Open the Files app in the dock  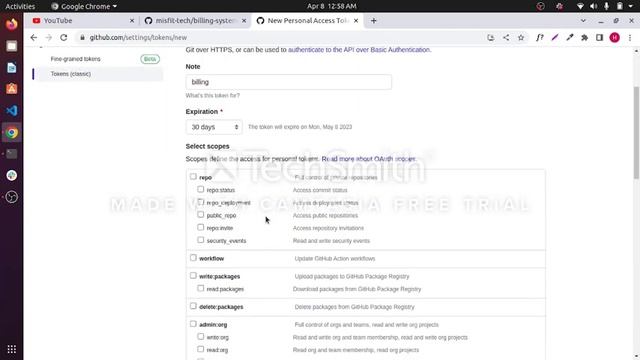tap(11, 46)
